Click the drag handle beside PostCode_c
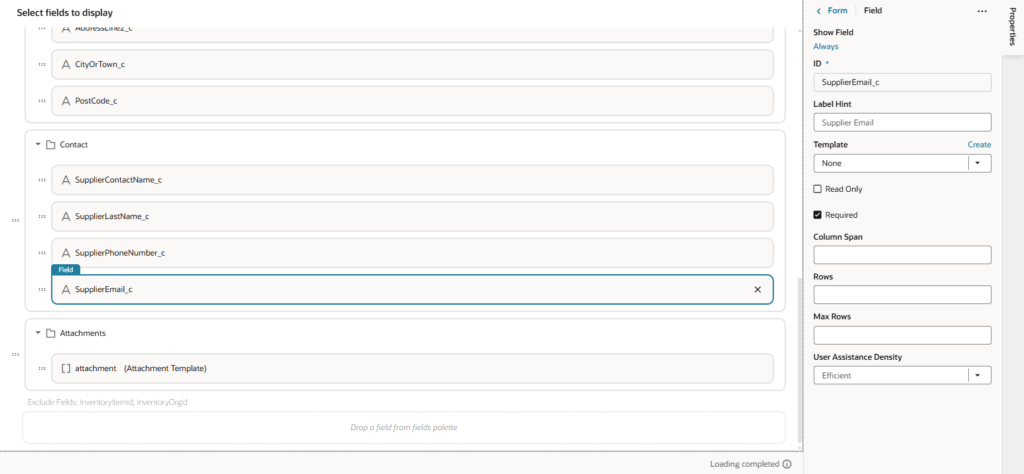The width and height of the screenshot is (1024, 474). [x=42, y=101]
